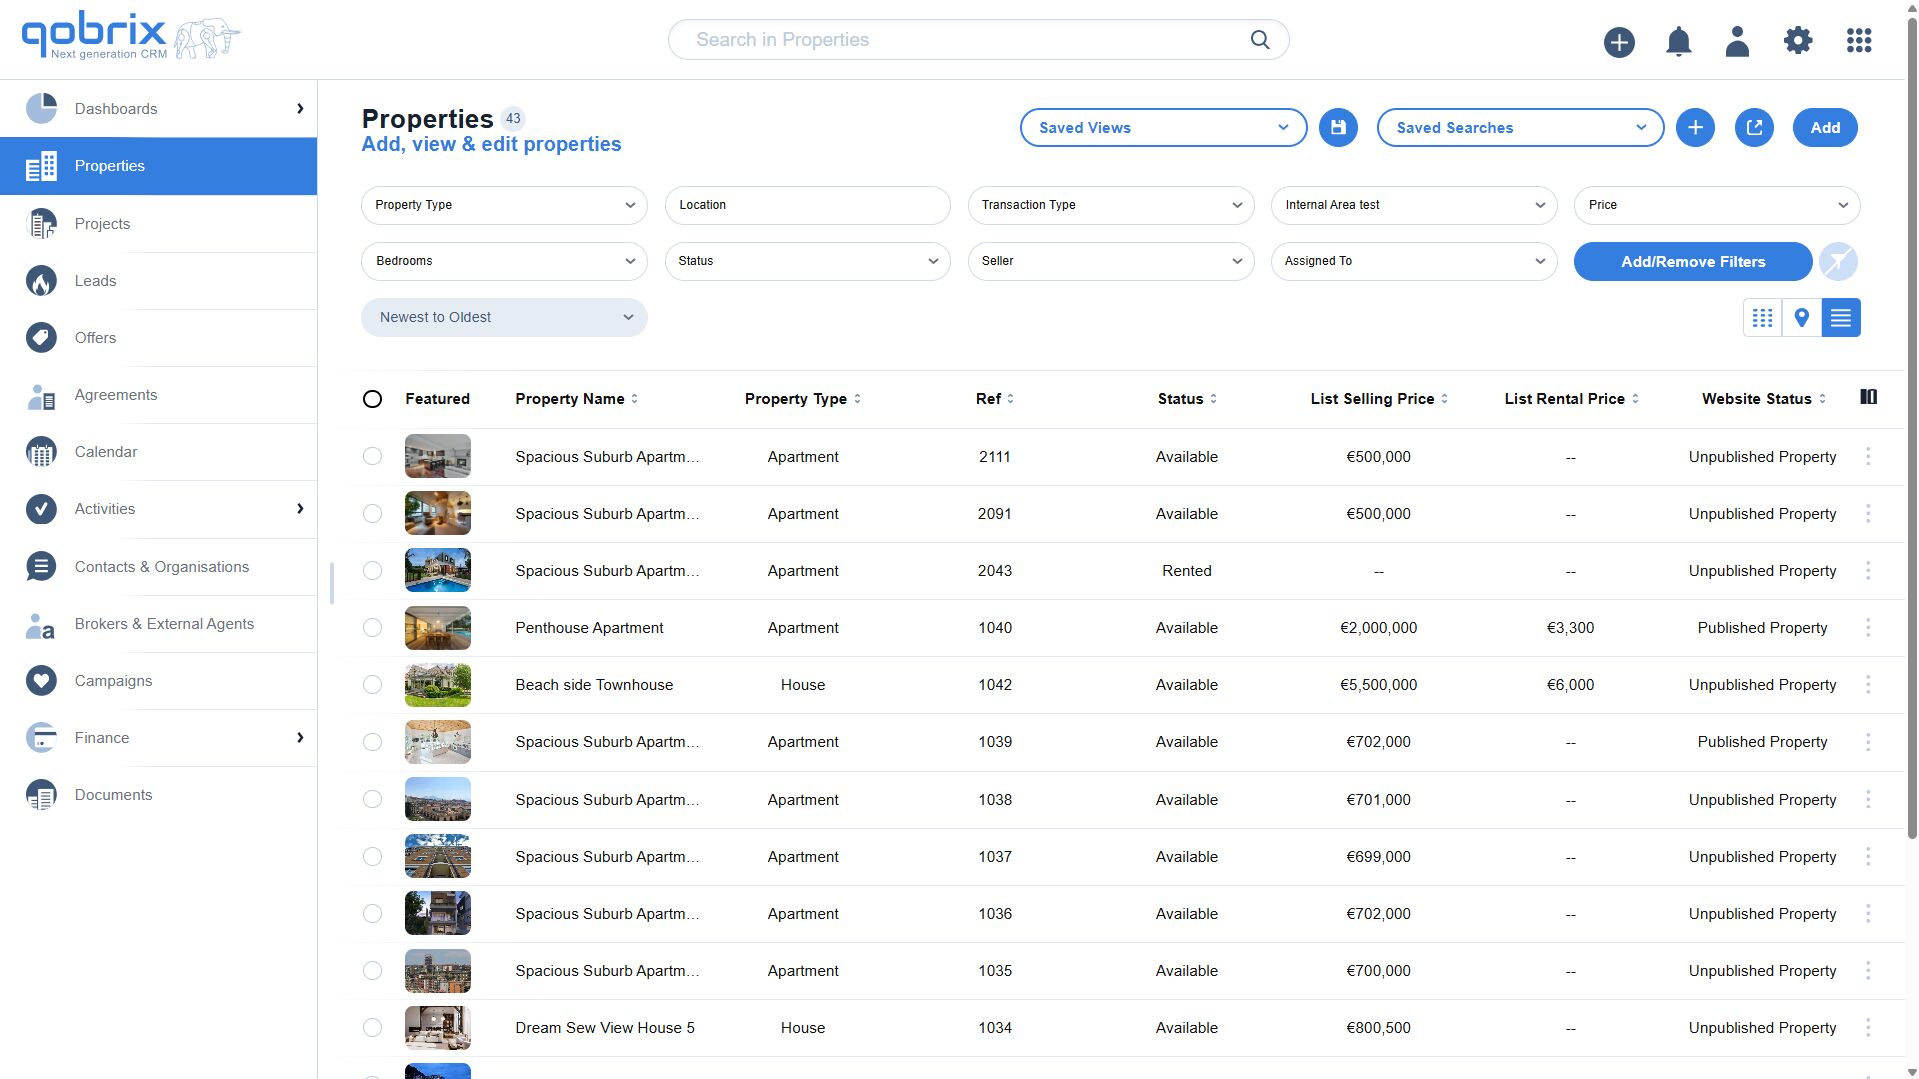The height and width of the screenshot is (1079, 1919).
Task: Open the user profile icon
Action: click(x=1738, y=41)
